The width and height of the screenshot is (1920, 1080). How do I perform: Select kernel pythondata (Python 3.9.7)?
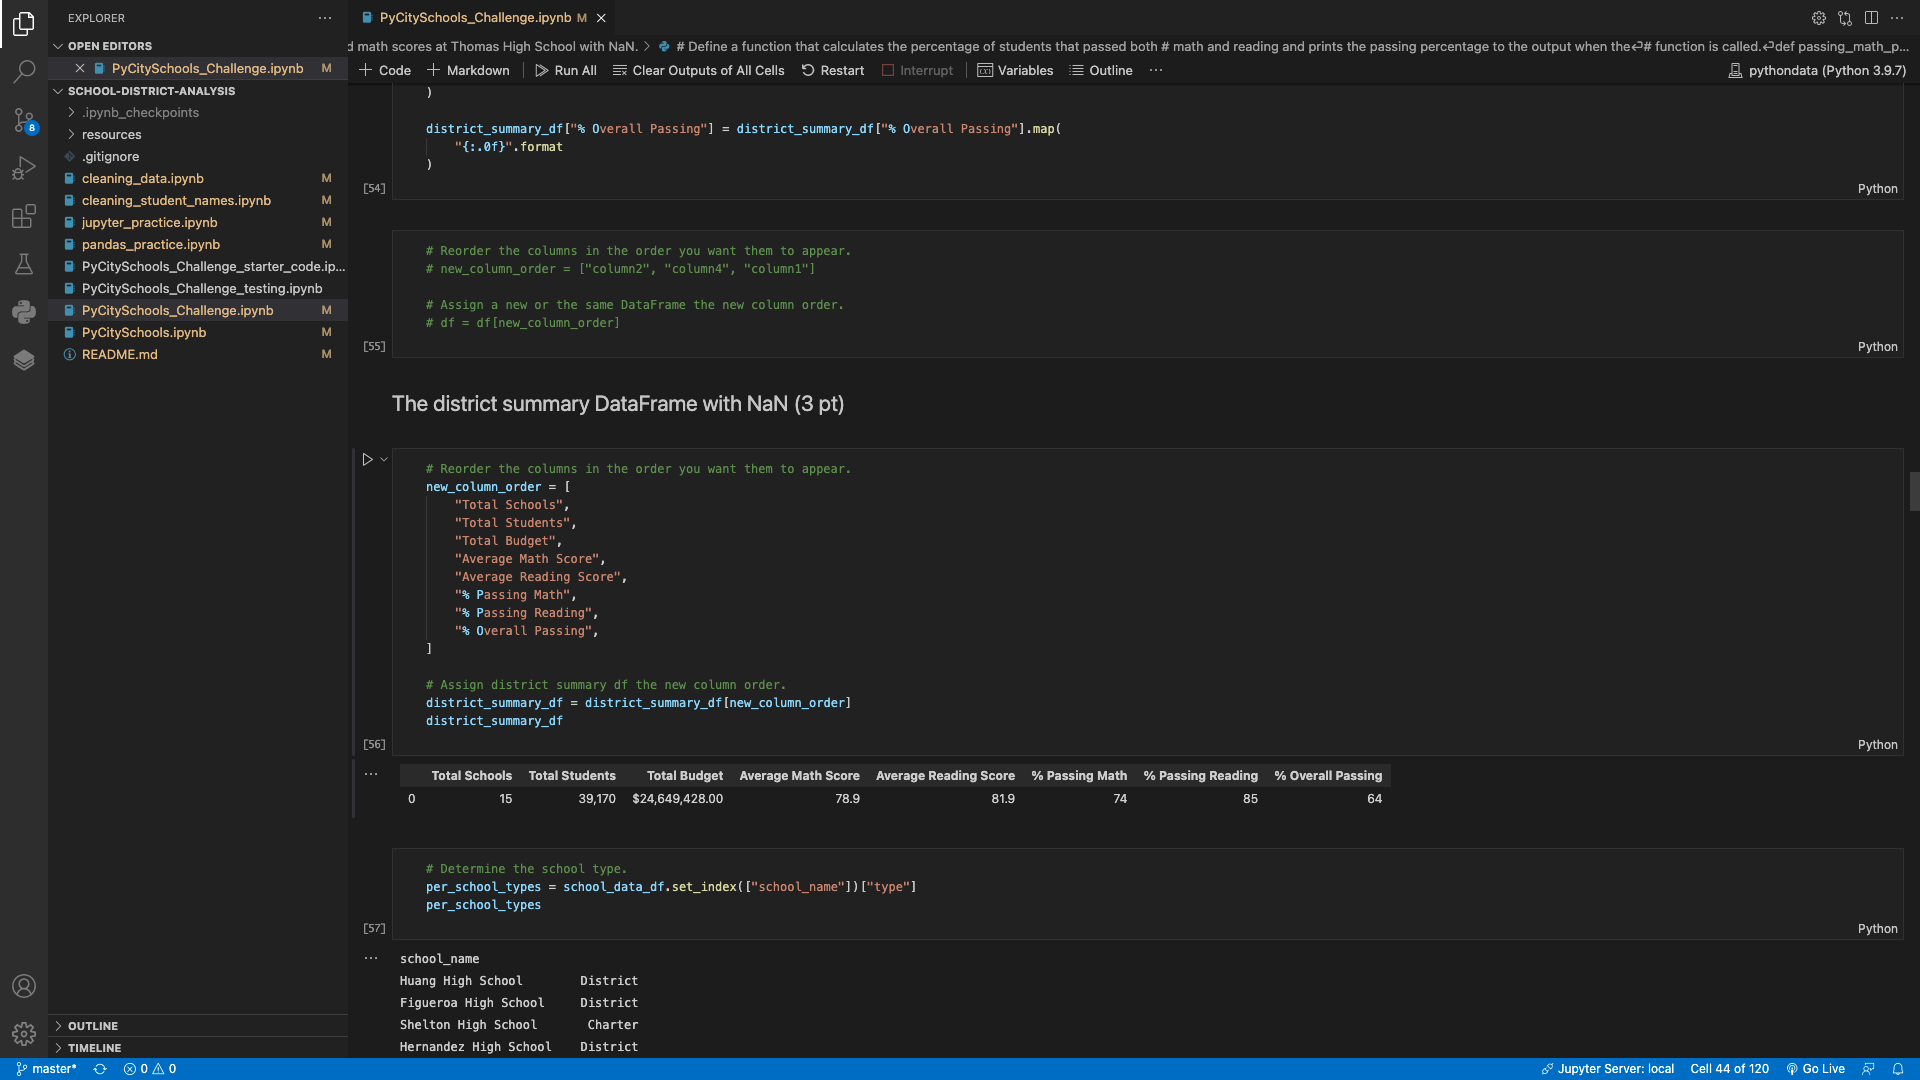pyautogui.click(x=1816, y=70)
